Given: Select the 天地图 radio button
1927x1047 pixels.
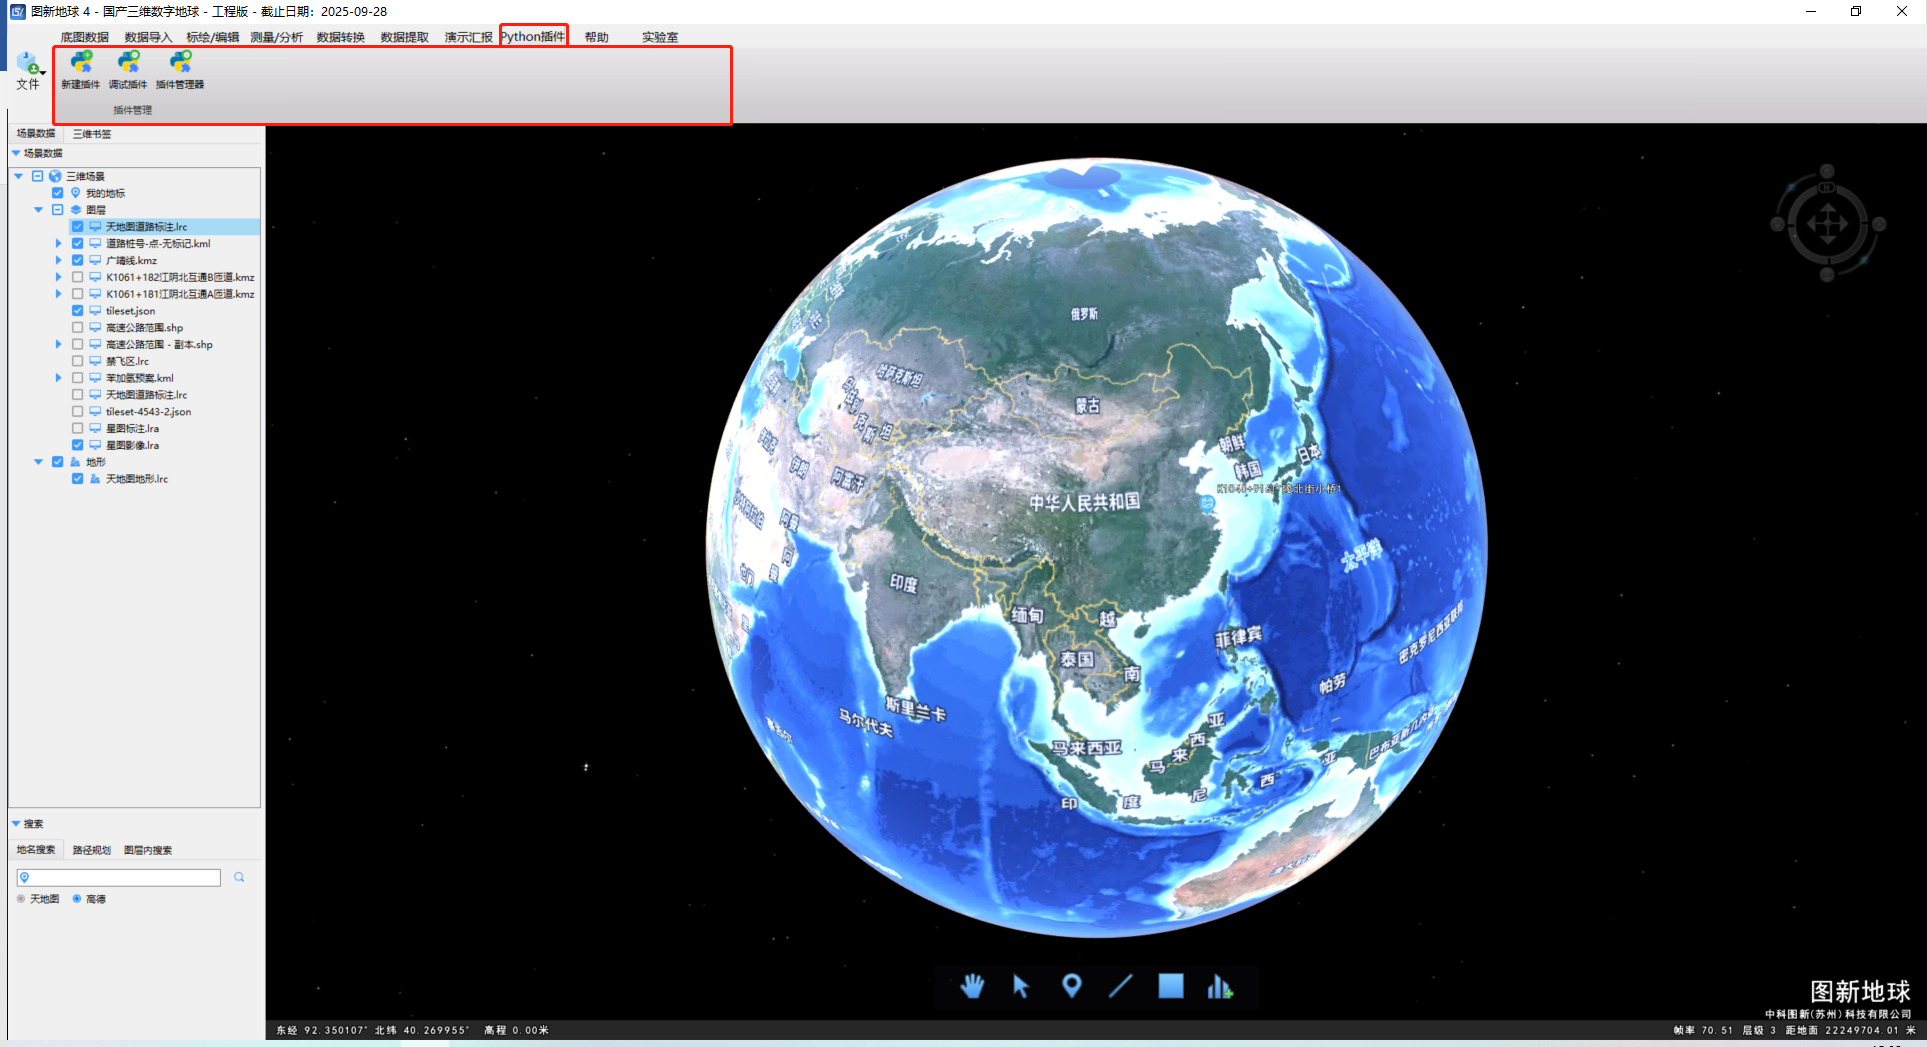Looking at the screenshot, I should [x=21, y=899].
